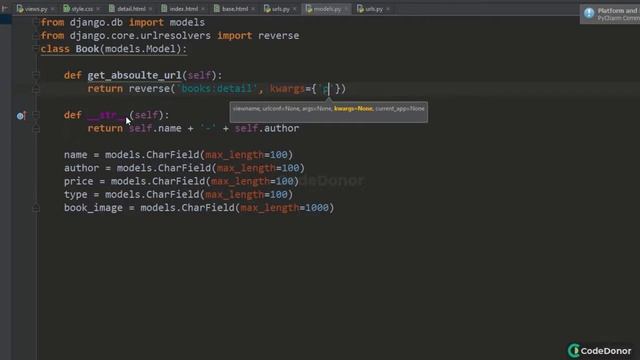This screenshot has width=640, height=360.
Task: Click the get_absoulte_url method name
Action: 134,76
